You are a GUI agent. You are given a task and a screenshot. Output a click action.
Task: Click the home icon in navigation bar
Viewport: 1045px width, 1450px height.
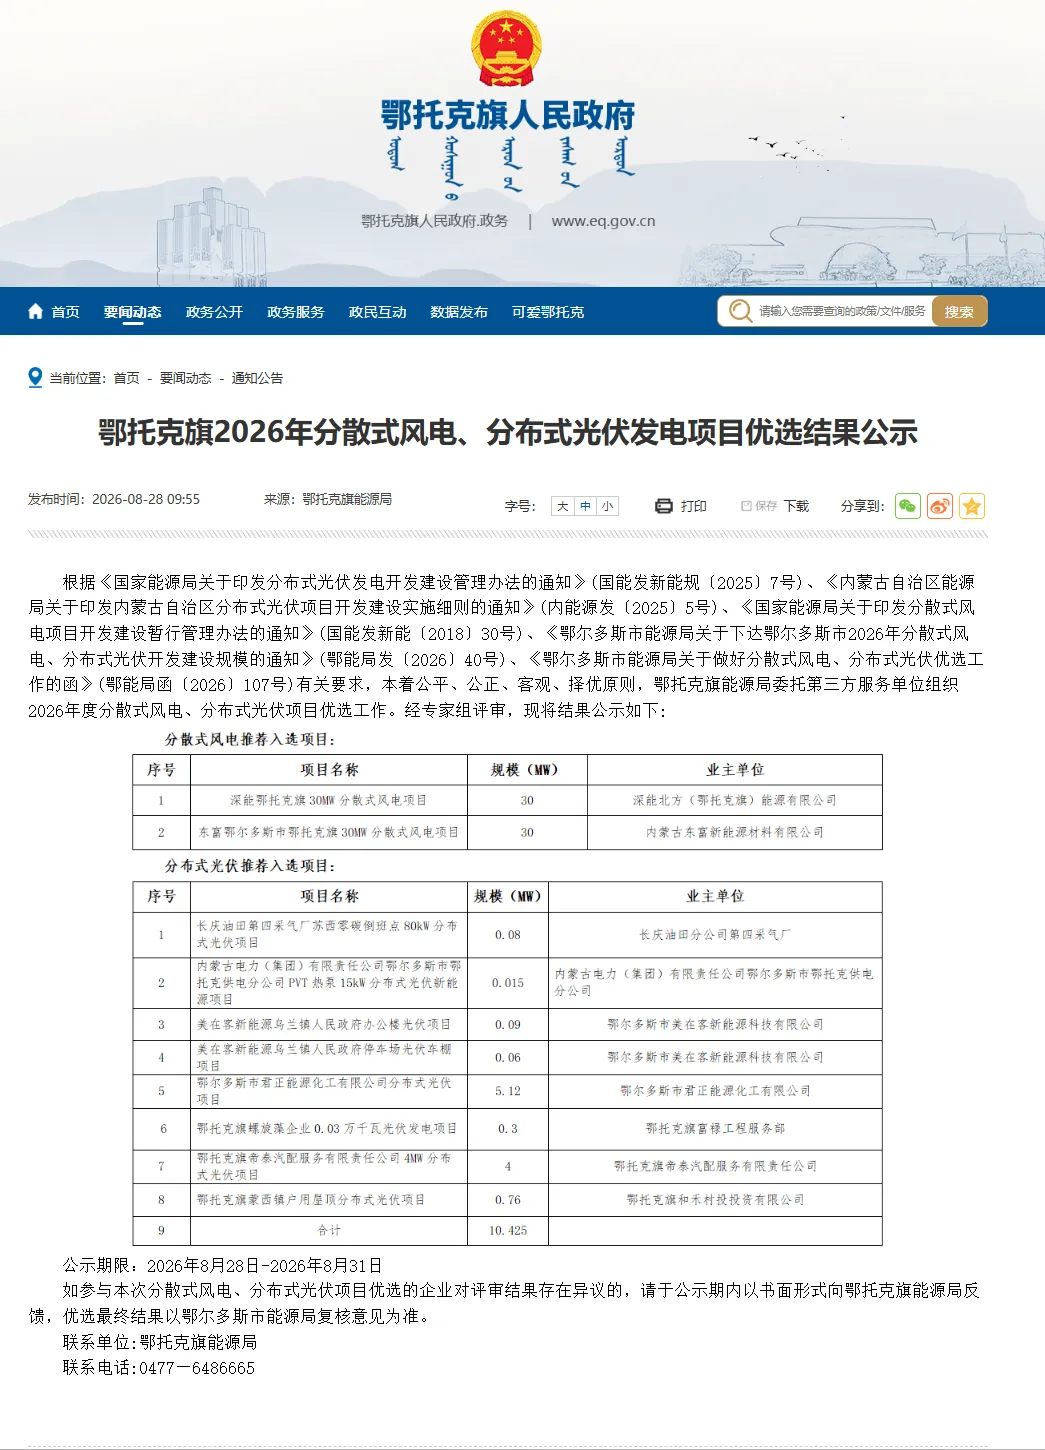pos(35,311)
